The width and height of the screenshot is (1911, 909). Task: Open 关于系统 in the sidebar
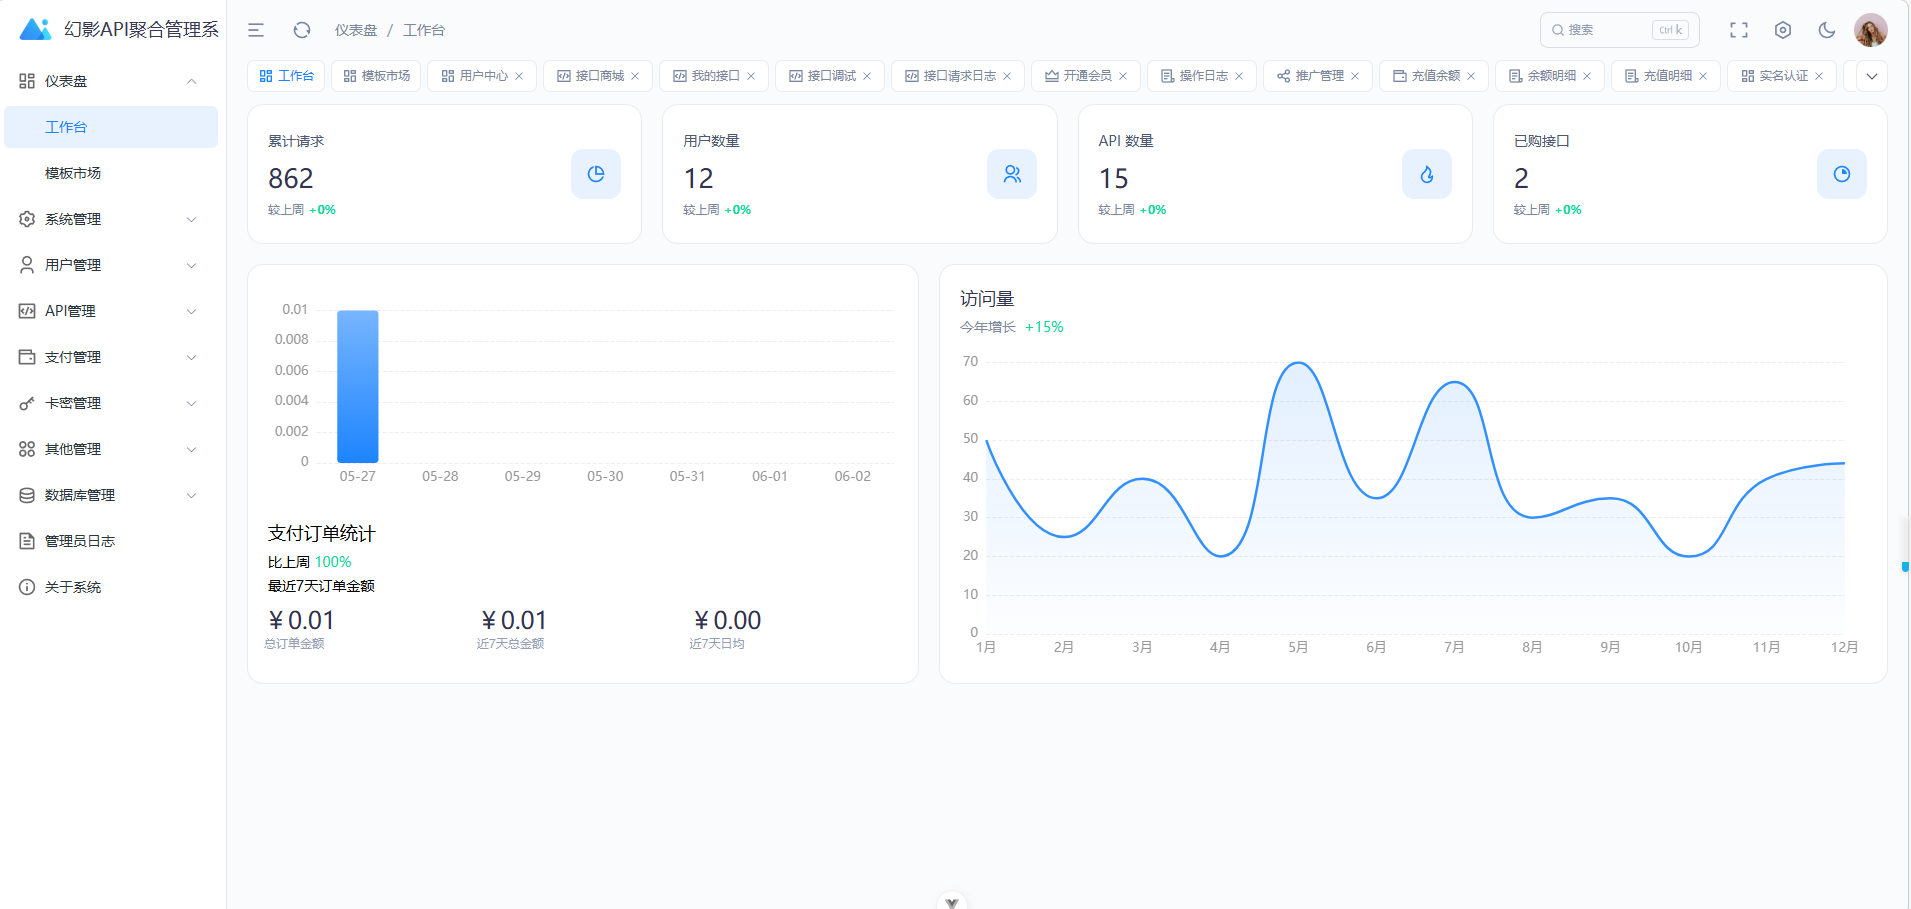click(111, 587)
